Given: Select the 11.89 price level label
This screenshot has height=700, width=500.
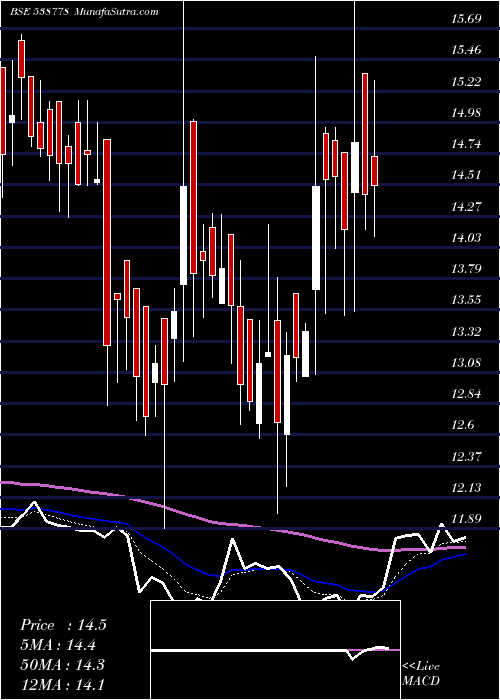Looking at the screenshot, I should [x=467, y=519].
